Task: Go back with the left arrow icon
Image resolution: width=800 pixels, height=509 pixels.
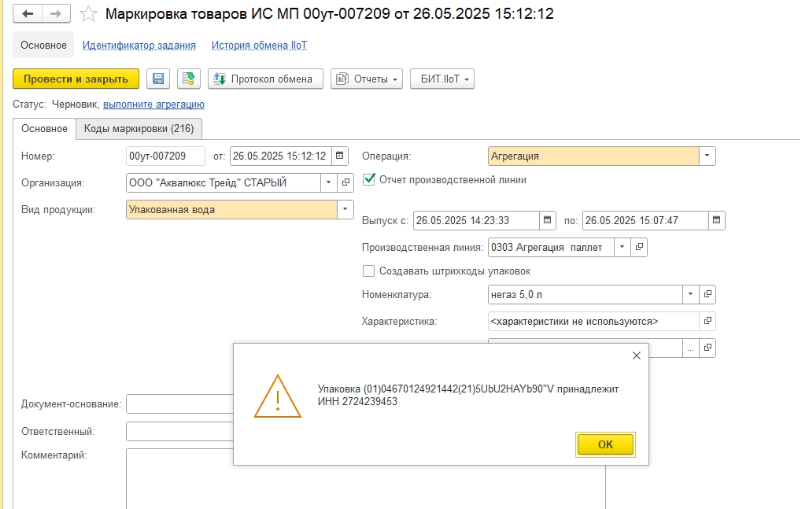Action: [x=27, y=14]
